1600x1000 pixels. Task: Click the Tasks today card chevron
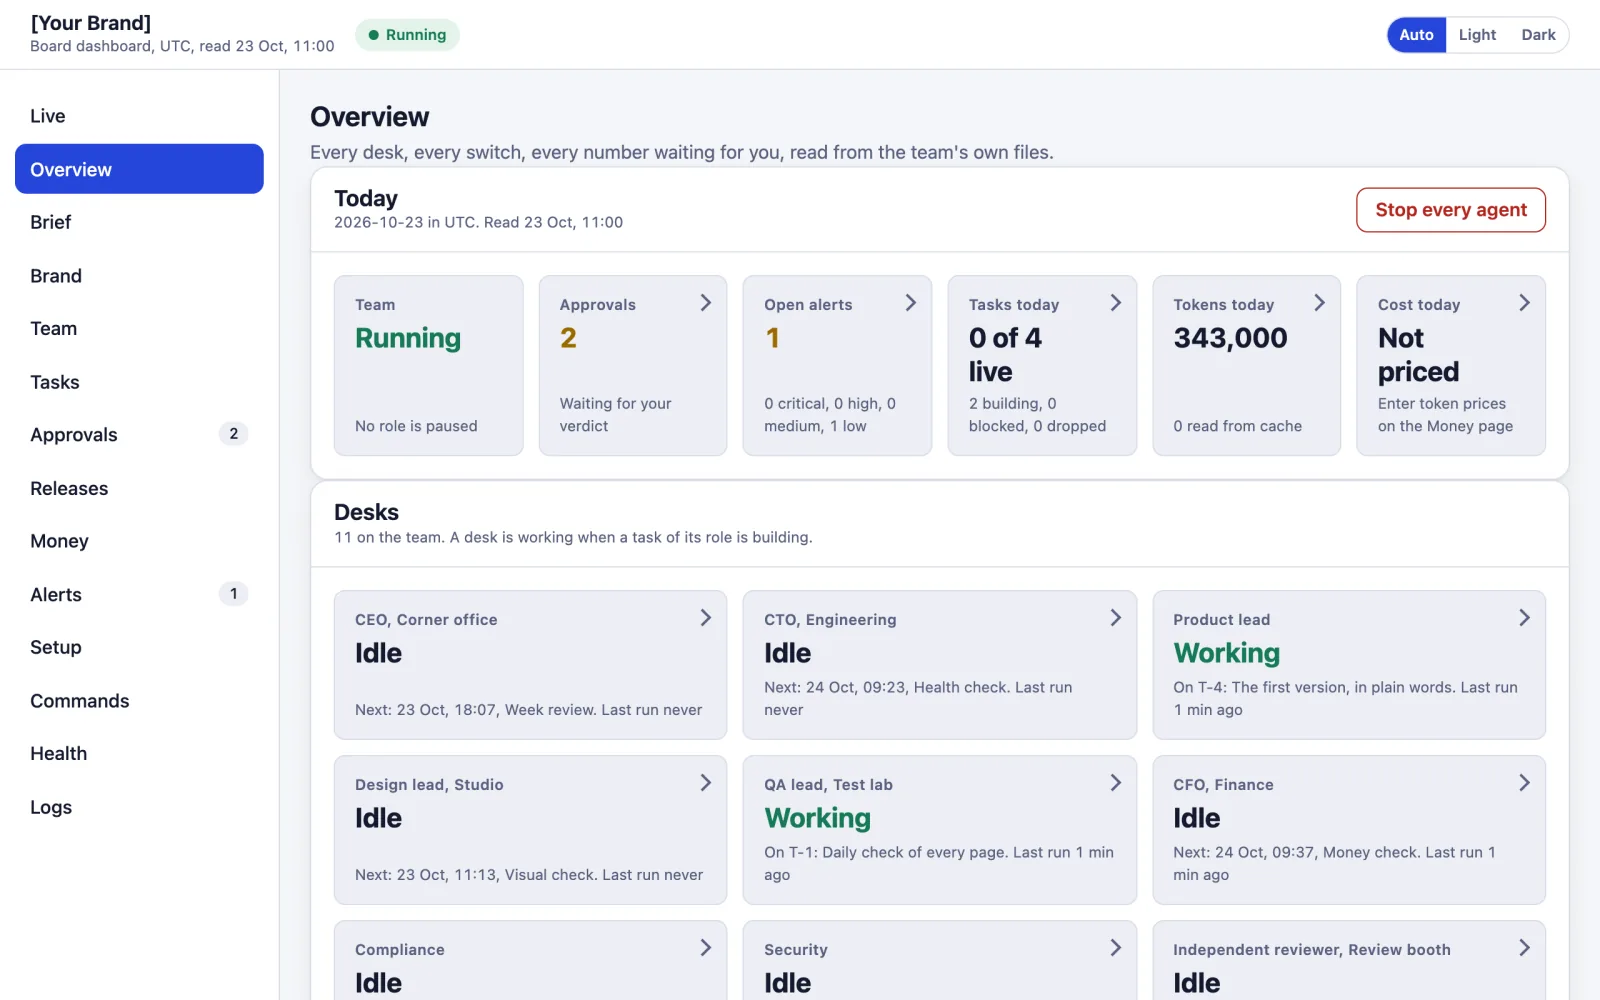1115,303
